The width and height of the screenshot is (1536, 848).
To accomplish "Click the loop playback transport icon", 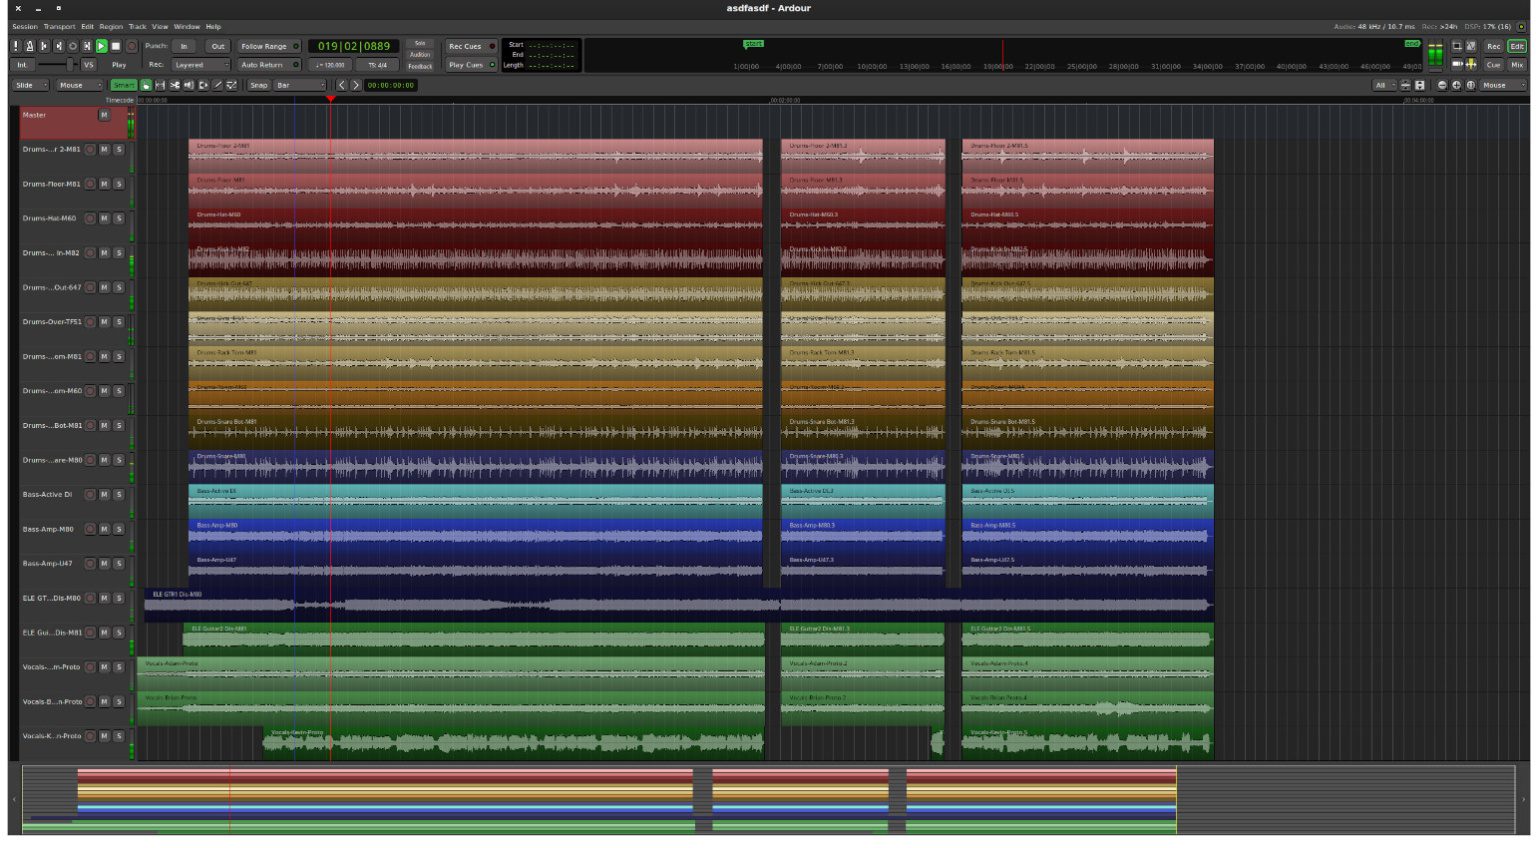I will tap(73, 45).
